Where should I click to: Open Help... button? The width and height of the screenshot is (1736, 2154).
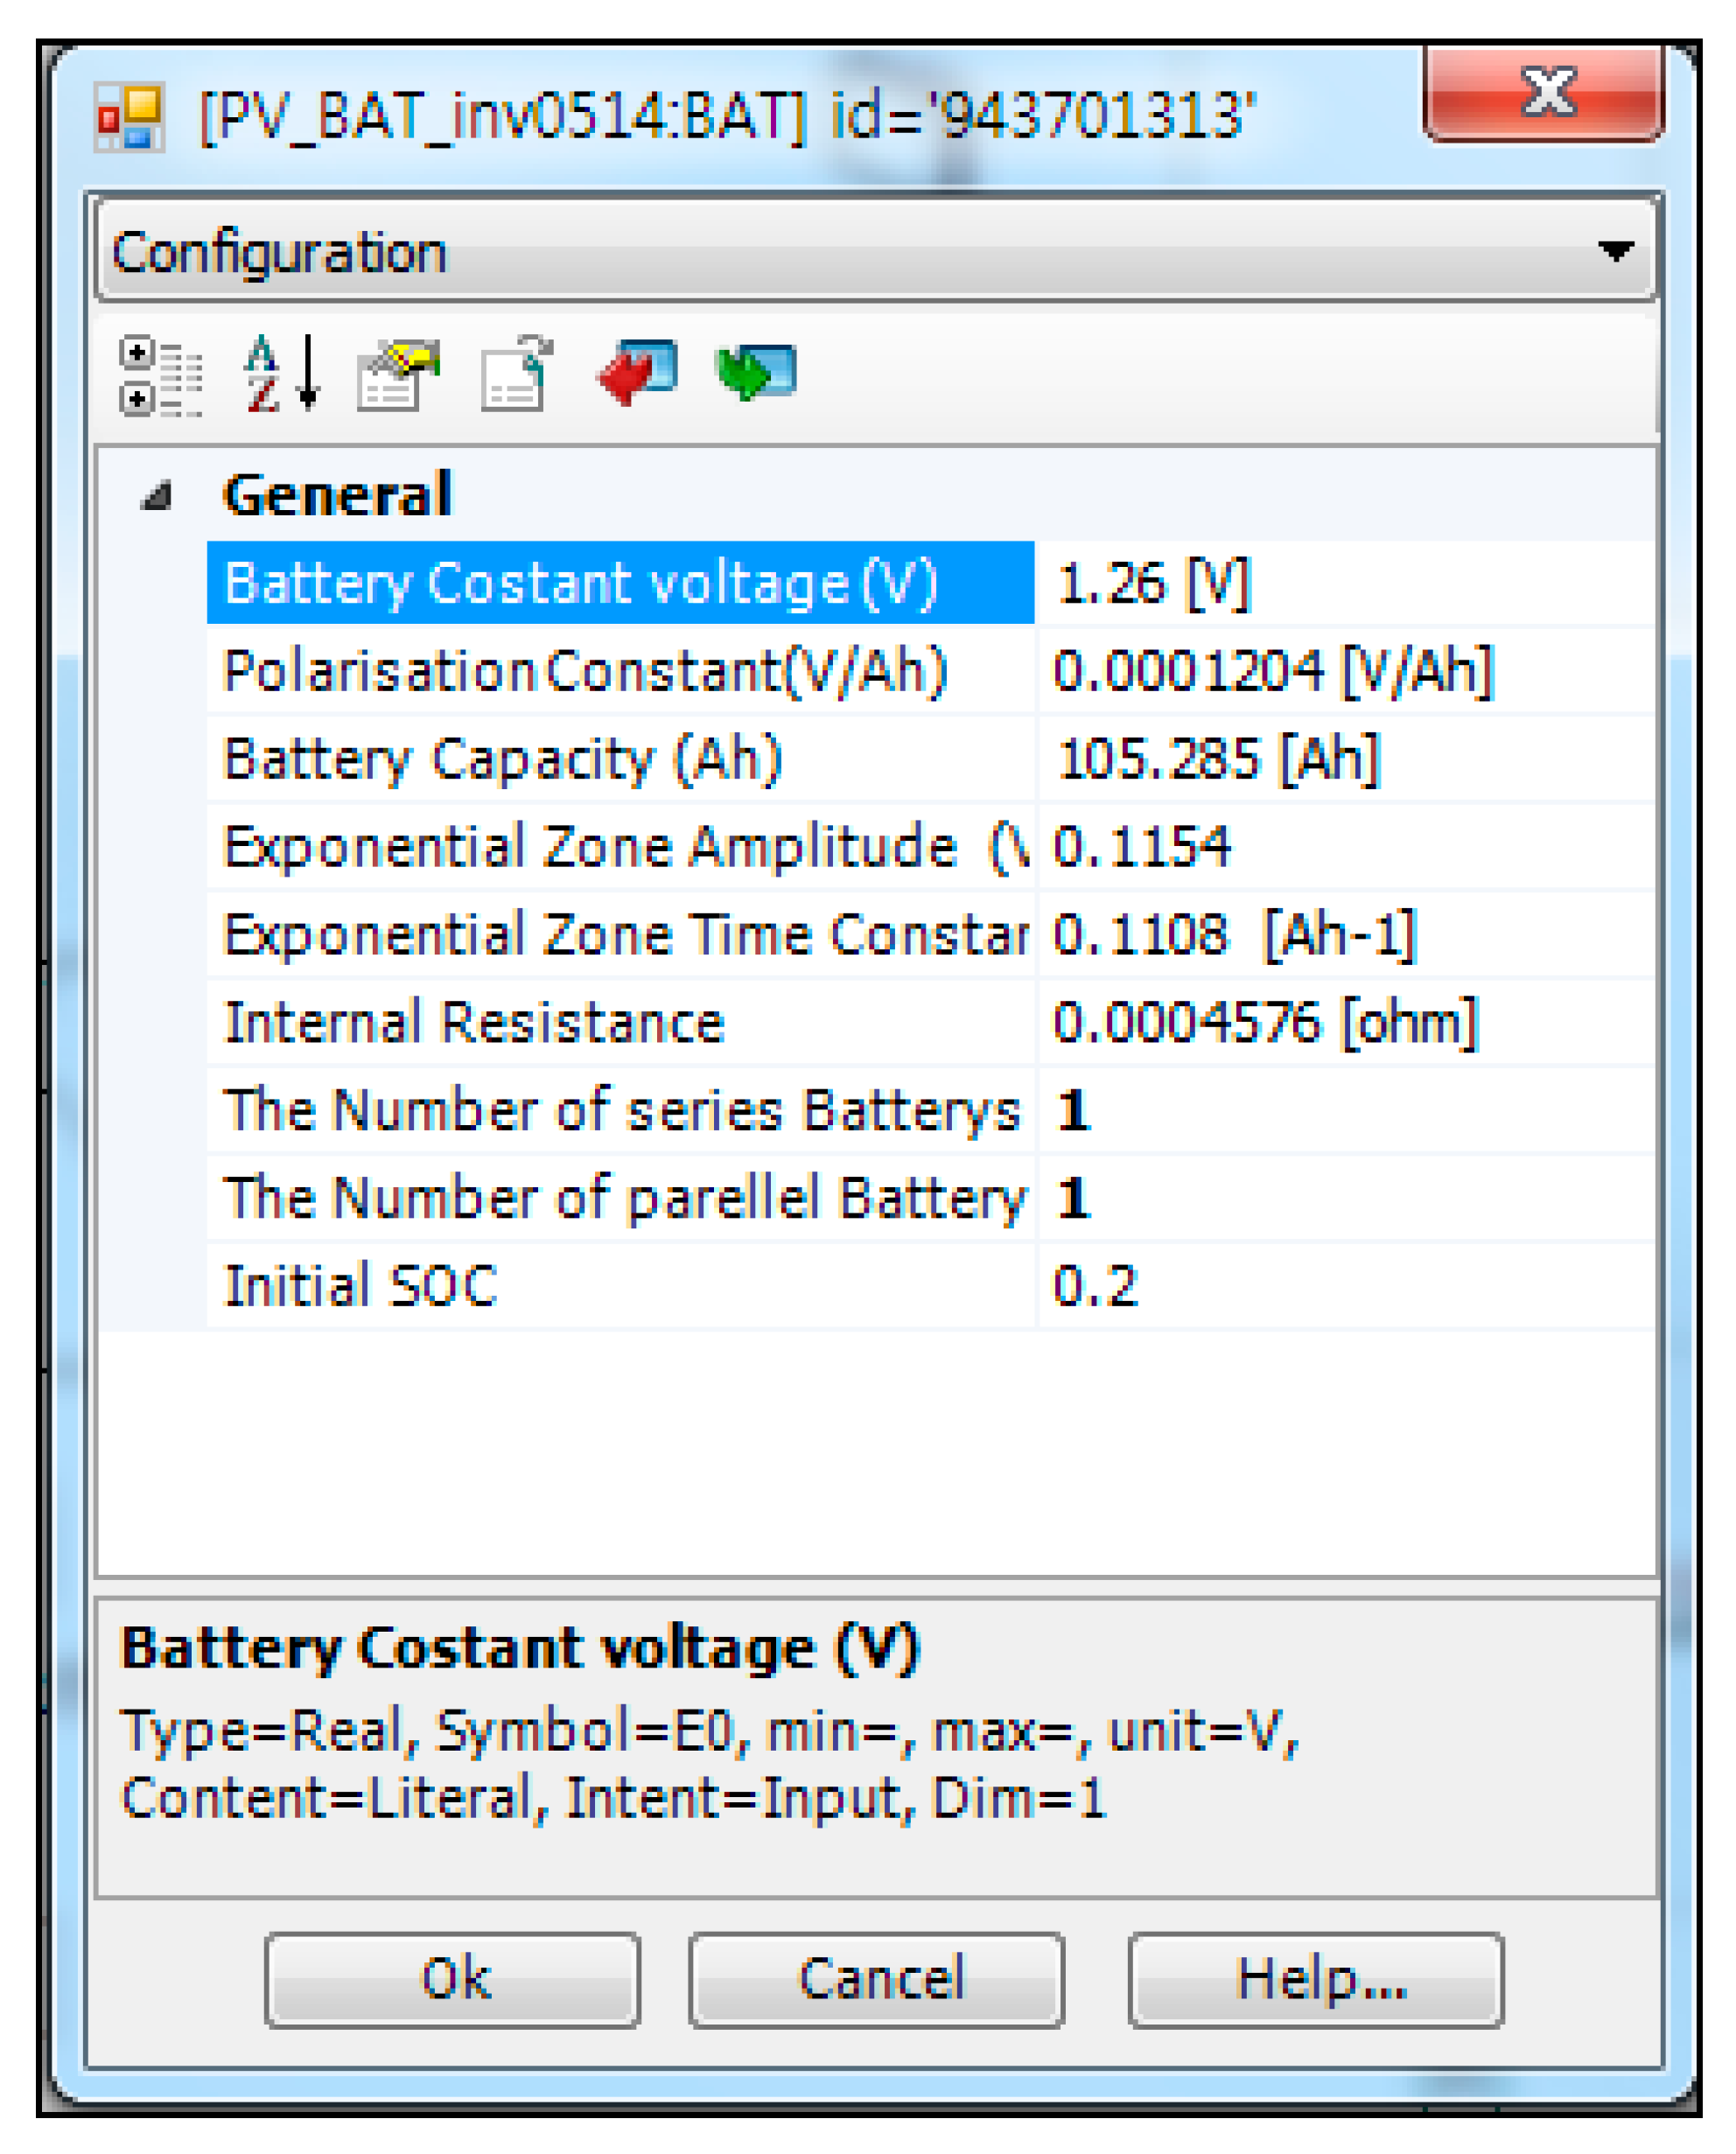pyautogui.click(x=1315, y=1979)
